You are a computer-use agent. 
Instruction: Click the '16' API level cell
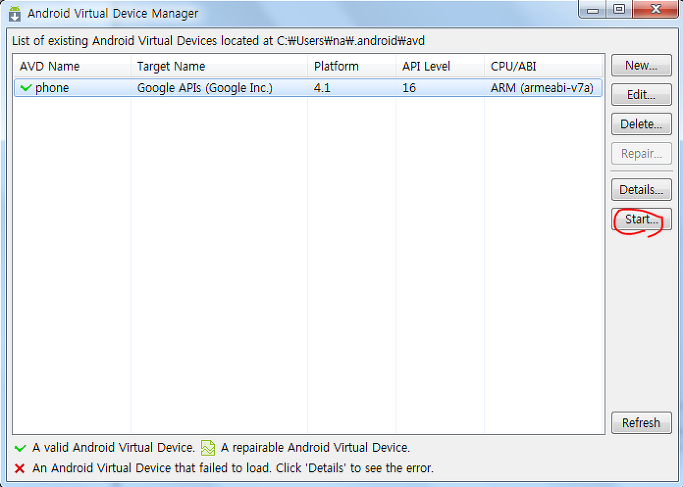pos(409,88)
